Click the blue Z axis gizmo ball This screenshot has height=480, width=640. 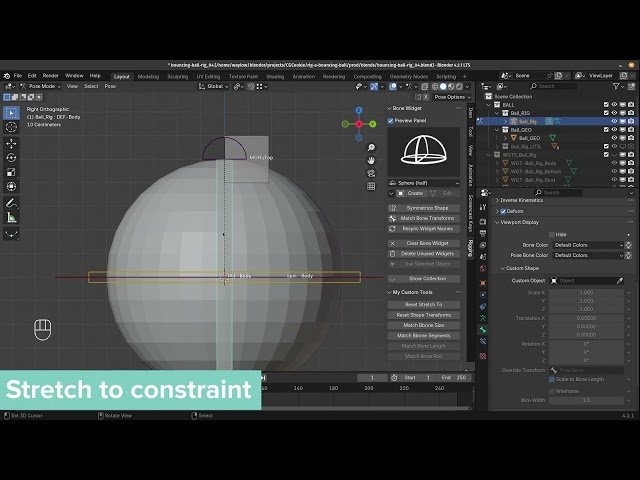(x=359, y=110)
